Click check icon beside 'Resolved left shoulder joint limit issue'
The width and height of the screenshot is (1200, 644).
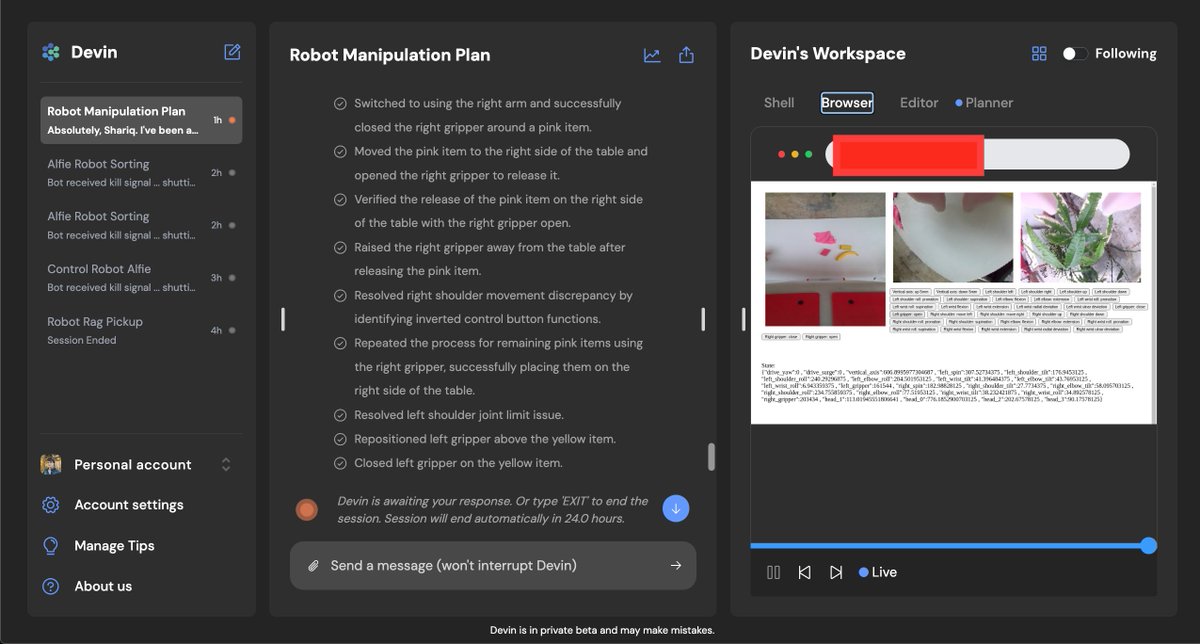click(x=341, y=415)
